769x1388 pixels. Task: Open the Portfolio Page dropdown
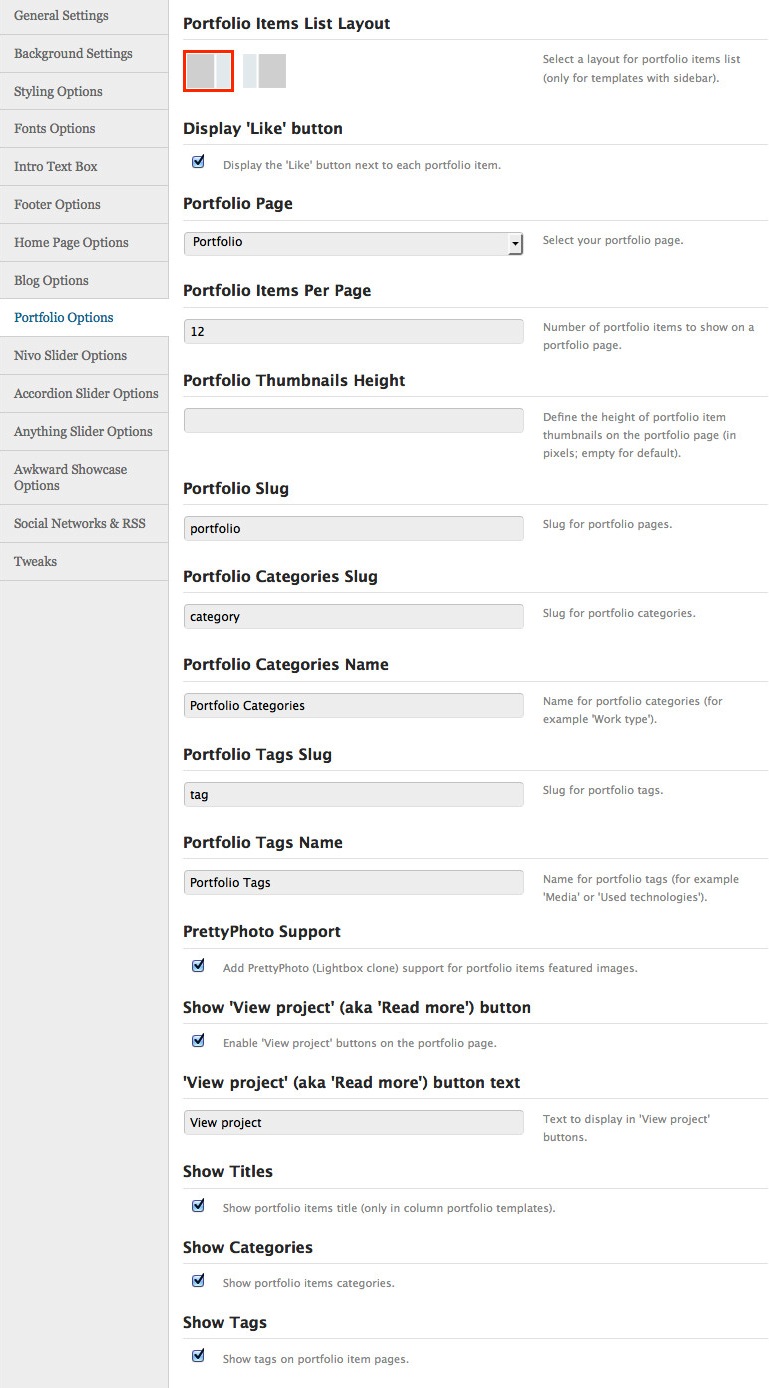coord(354,243)
